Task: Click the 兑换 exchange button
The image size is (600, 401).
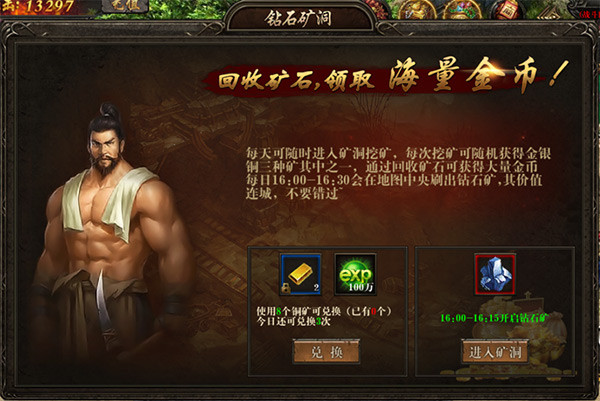Action: (x=326, y=352)
